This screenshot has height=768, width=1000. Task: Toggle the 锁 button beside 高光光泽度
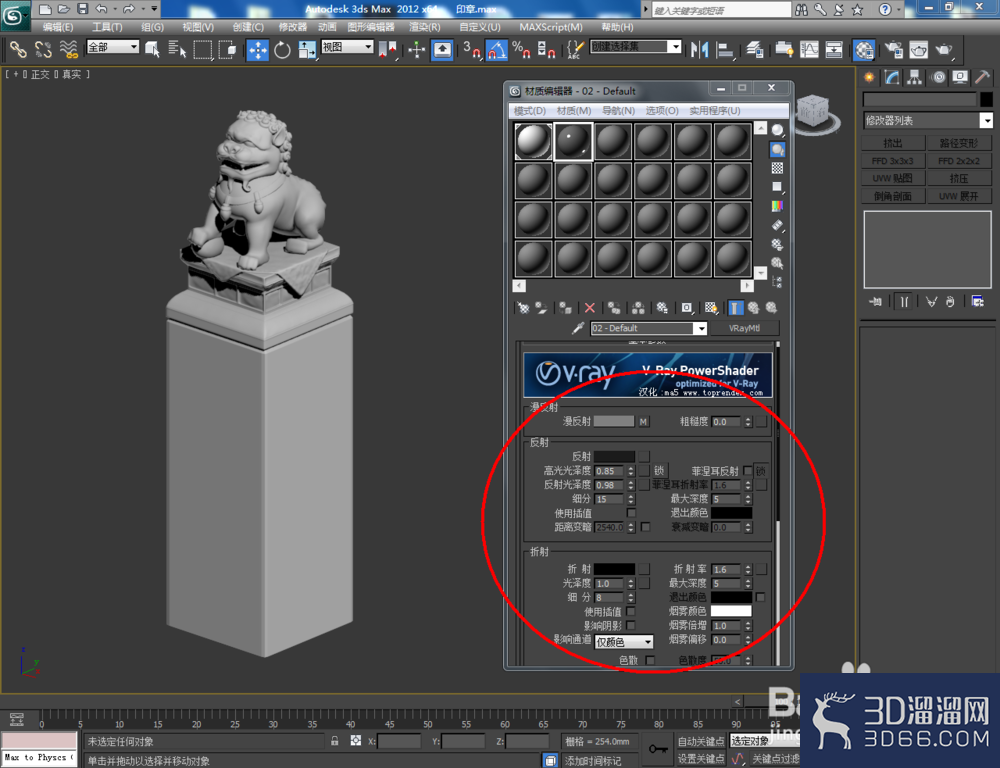[659, 471]
